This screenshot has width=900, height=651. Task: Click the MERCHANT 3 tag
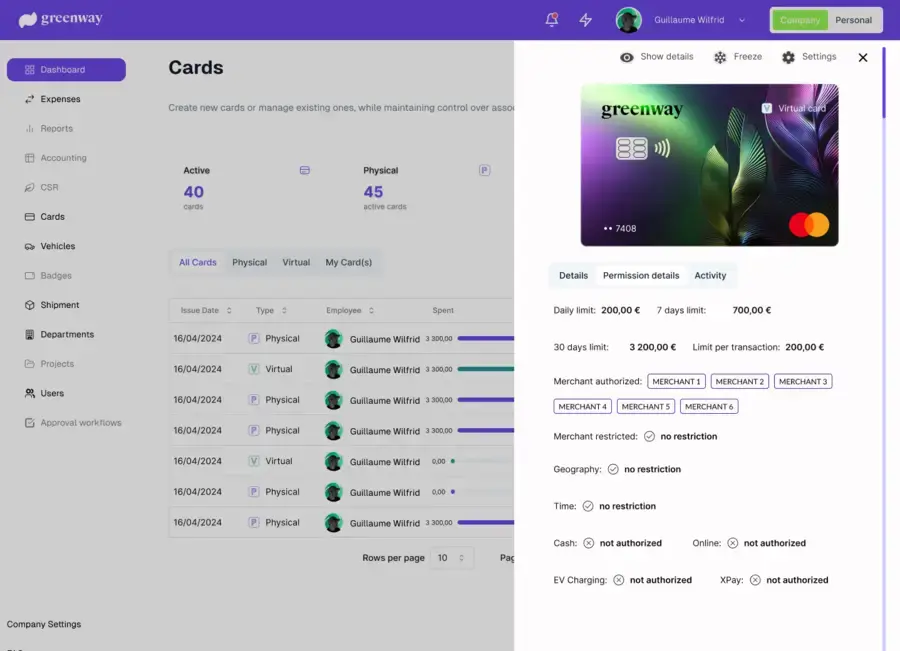803,381
